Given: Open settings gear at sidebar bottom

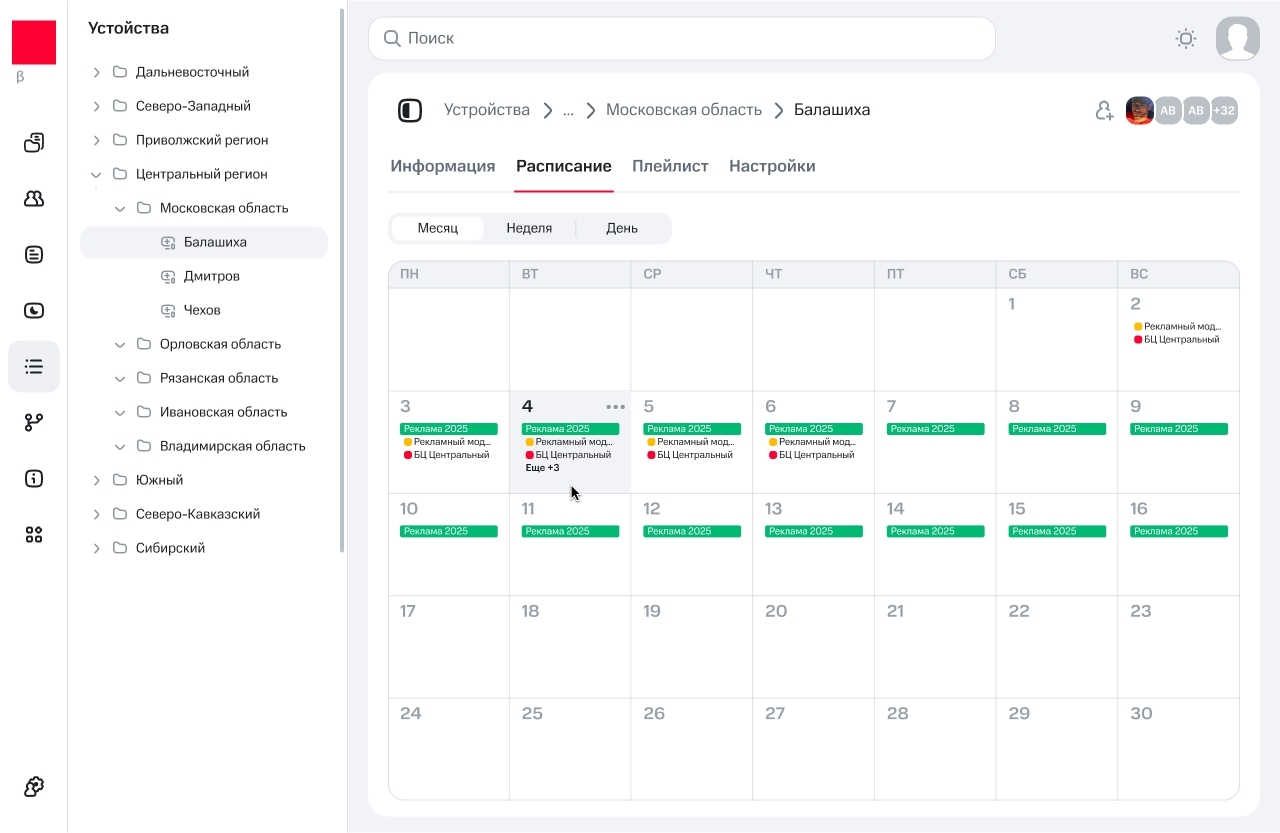Looking at the screenshot, I should [34, 787].
